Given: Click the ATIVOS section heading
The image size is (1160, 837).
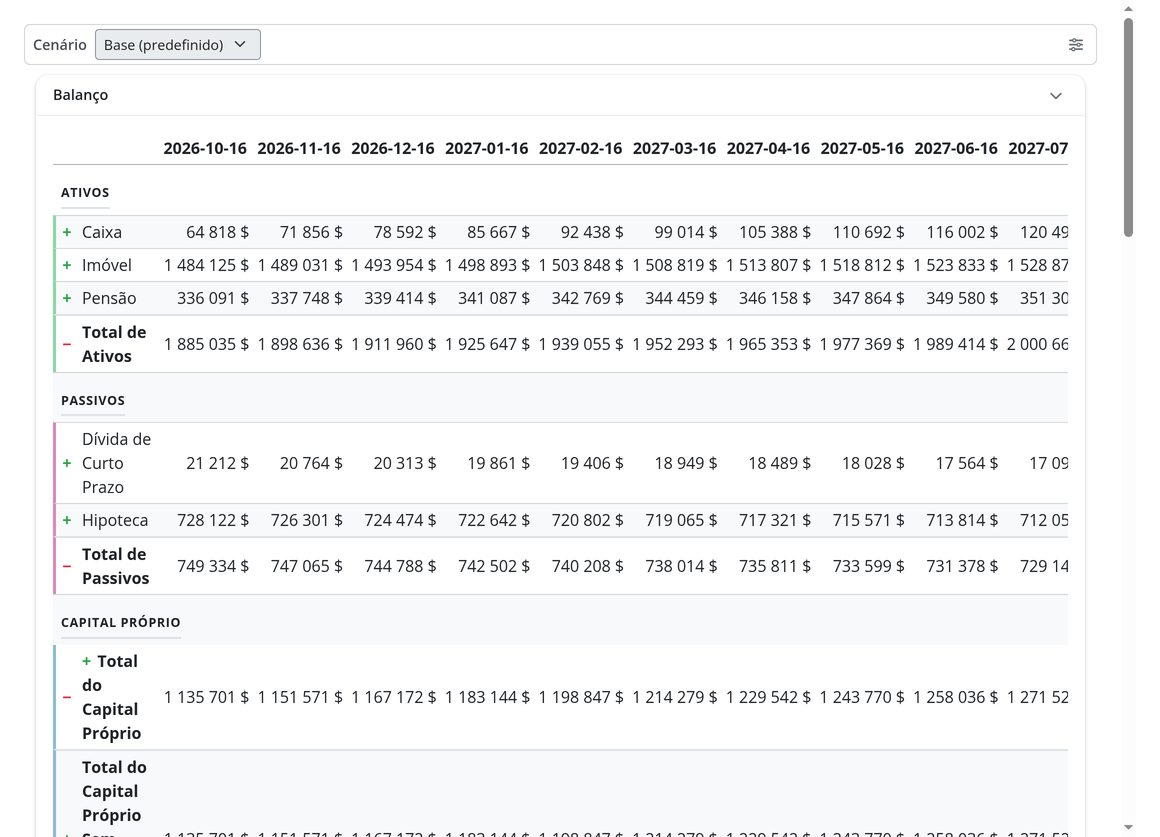Looking at the screenshot, I should 85,192.
